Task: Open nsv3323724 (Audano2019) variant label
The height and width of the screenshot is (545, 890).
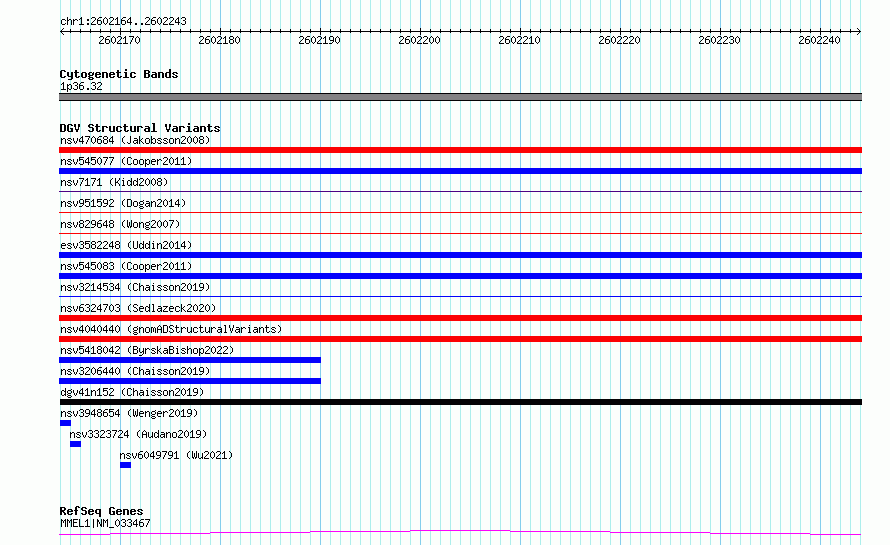Action: coord(138,434)
